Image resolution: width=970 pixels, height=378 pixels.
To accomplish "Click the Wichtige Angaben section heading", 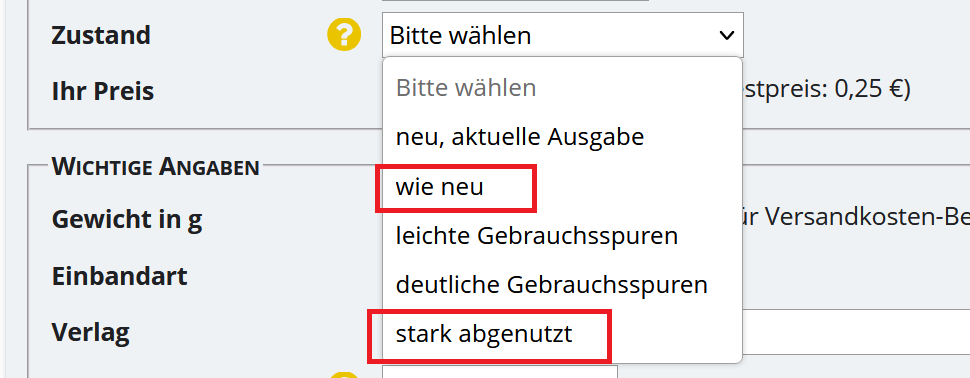I will click(x=155, y=166).
